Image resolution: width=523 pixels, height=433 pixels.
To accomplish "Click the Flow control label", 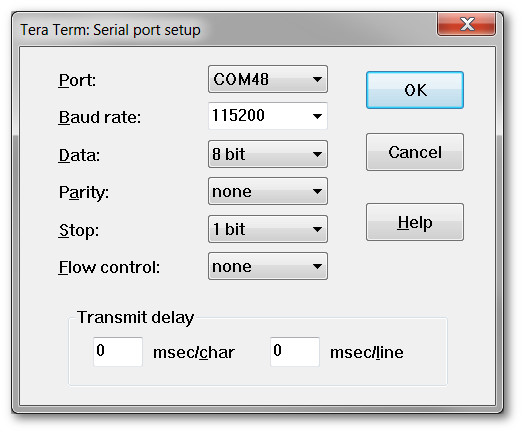I will point(109,267).
